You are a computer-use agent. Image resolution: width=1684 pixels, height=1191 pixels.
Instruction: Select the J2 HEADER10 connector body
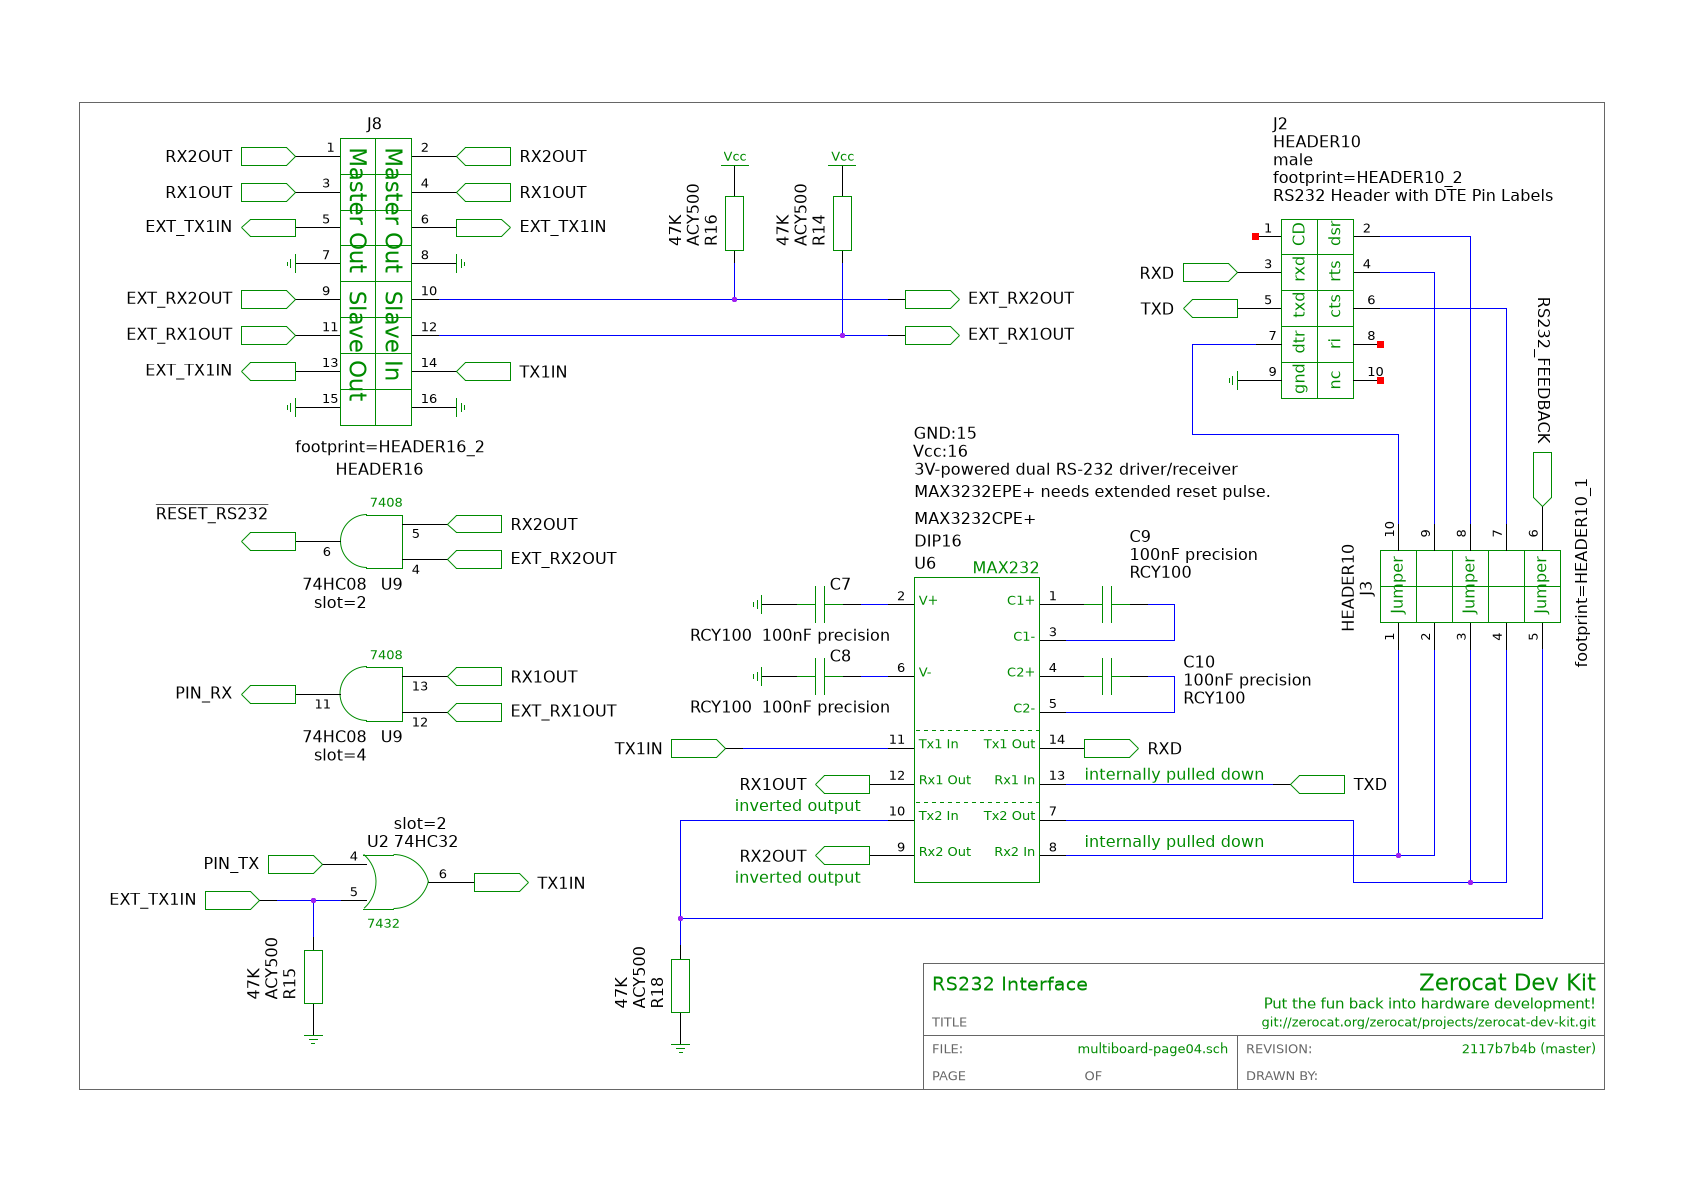pos(1317,309)
